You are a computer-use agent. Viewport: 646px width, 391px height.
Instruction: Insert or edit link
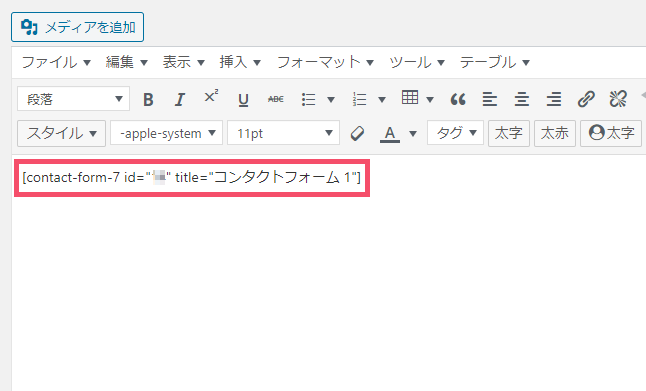point(586,99)
